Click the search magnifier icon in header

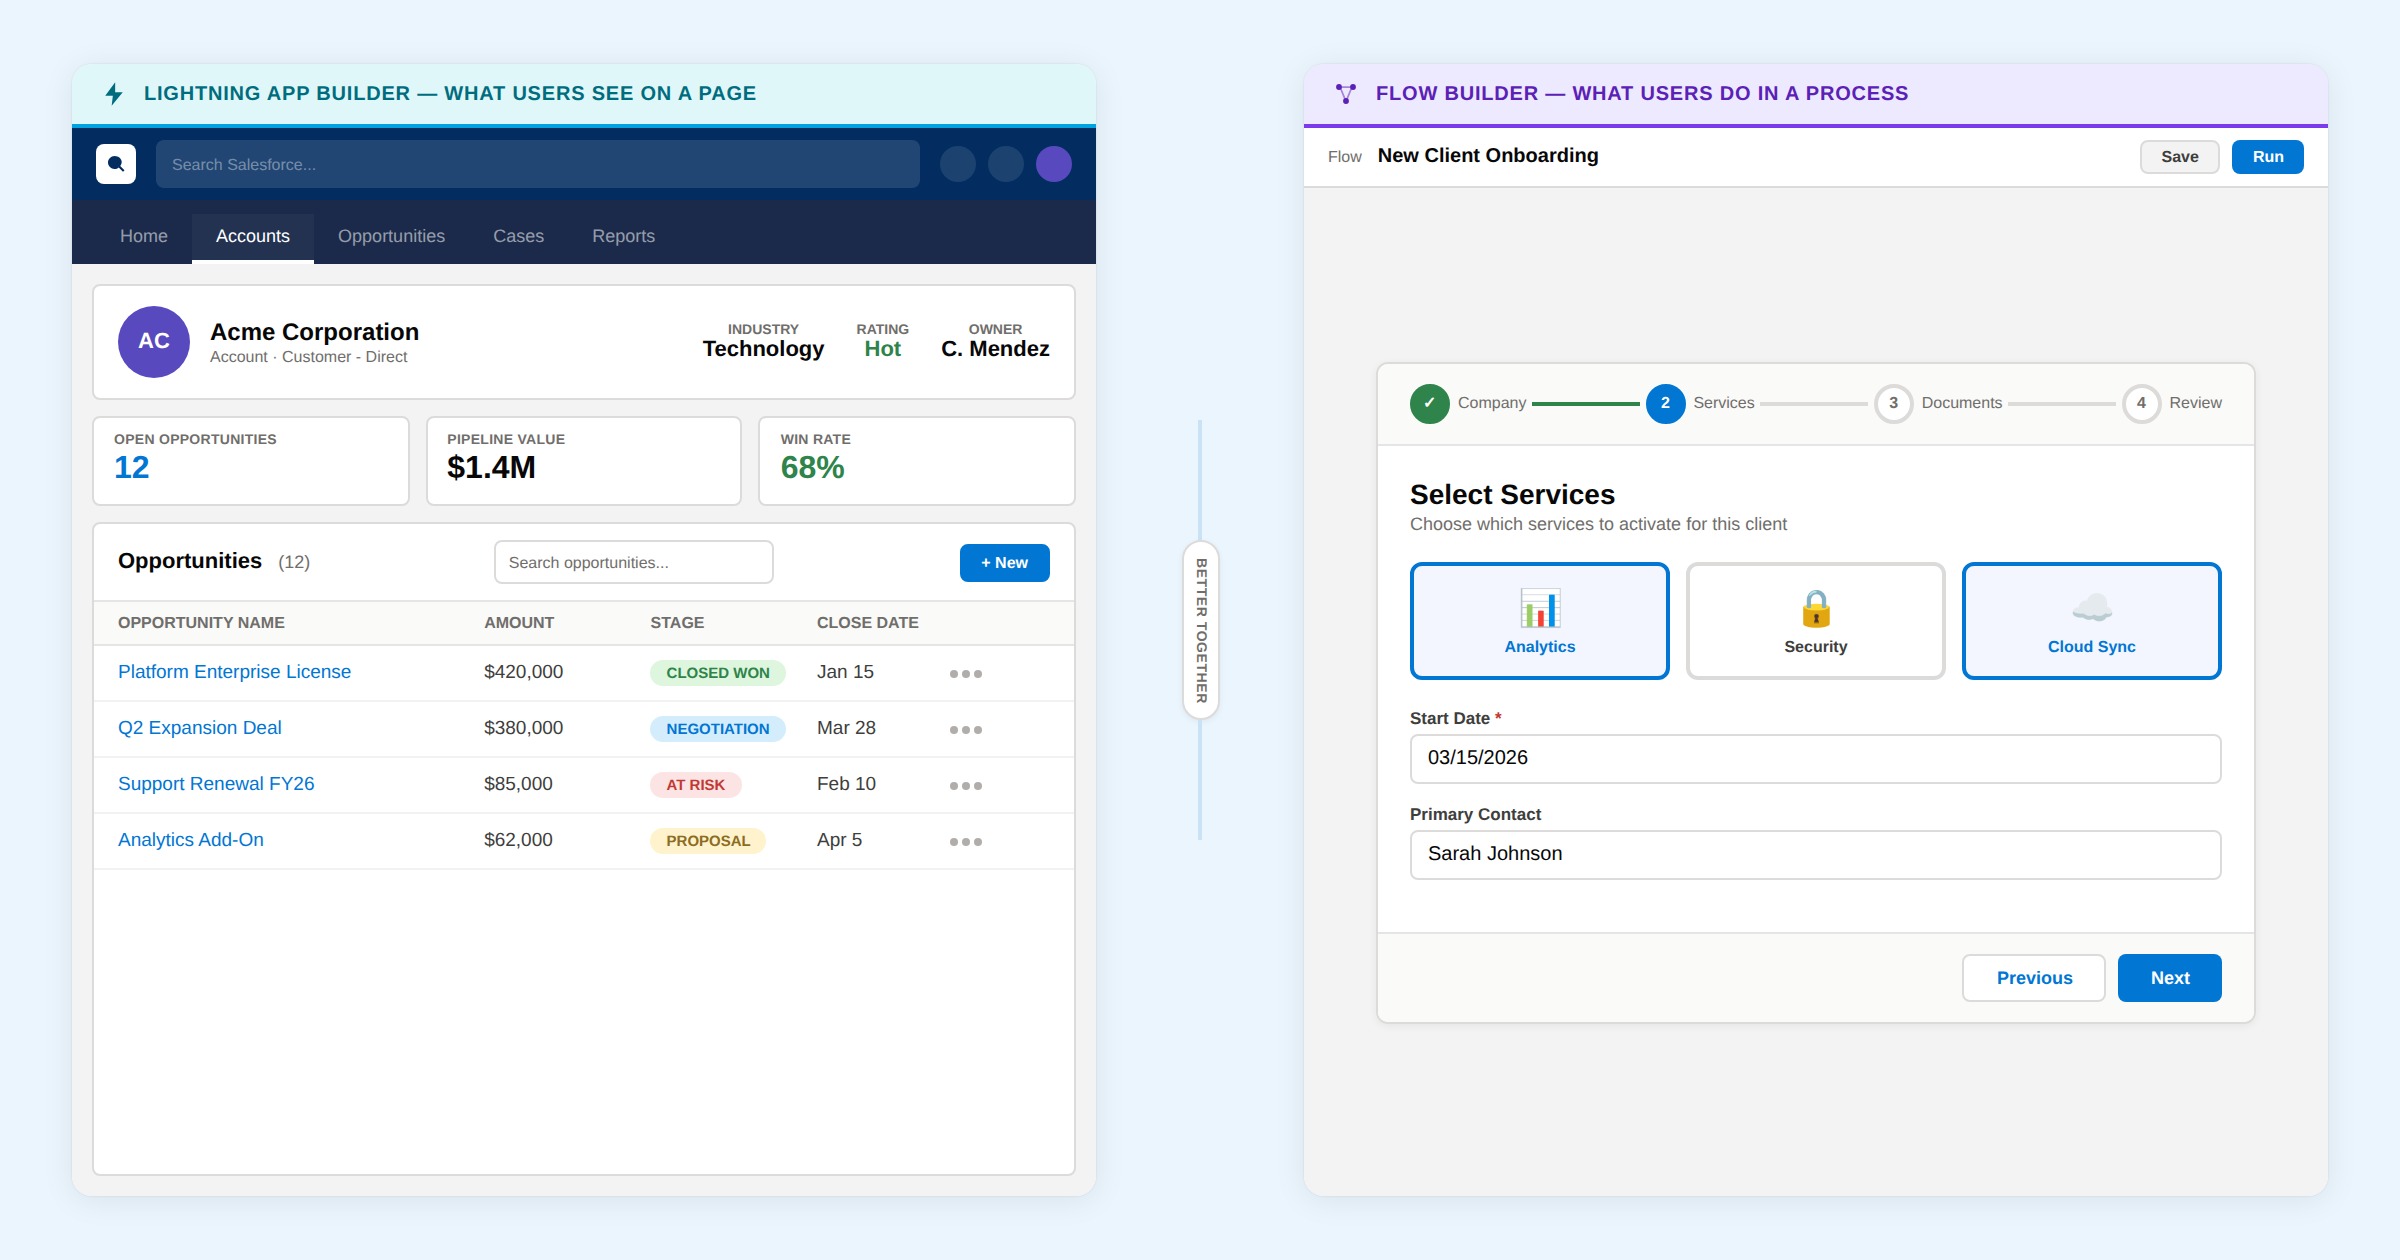116,164
